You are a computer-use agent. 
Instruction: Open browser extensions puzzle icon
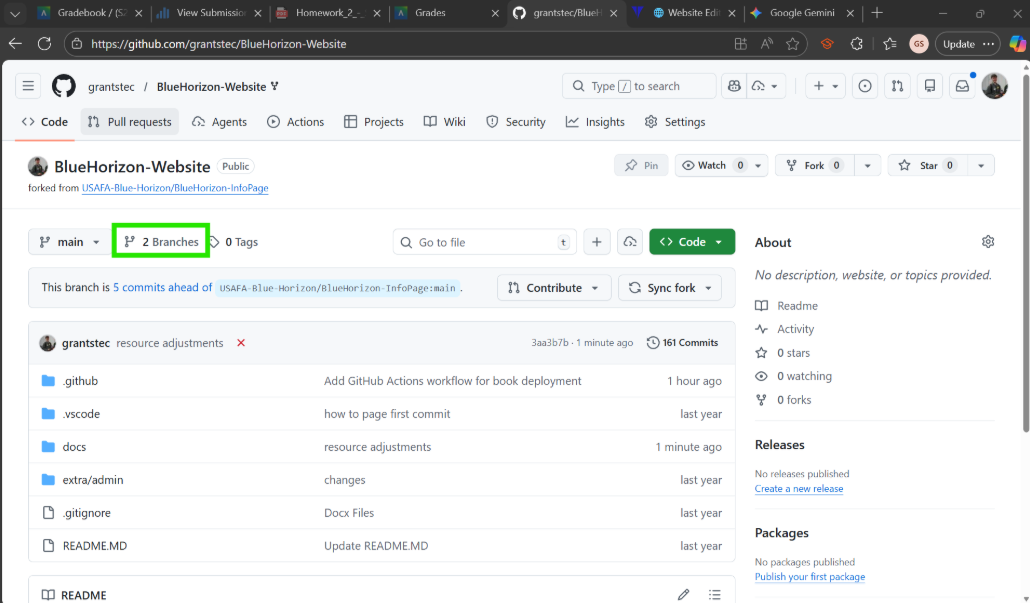coord(857,44)
